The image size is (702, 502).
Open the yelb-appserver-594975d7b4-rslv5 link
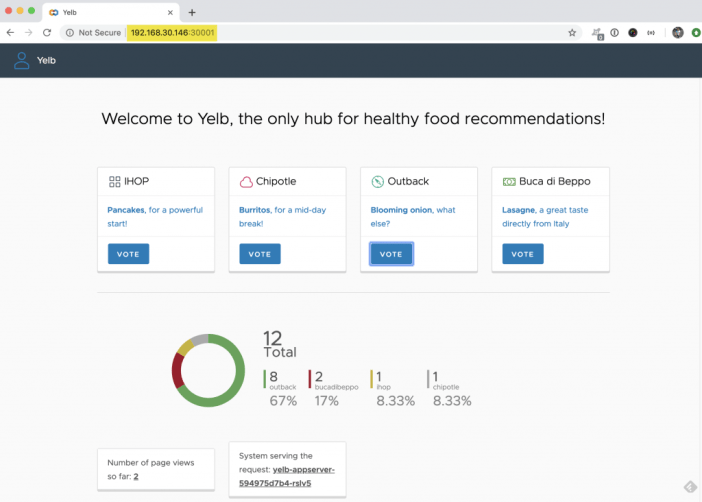point(287,476)
